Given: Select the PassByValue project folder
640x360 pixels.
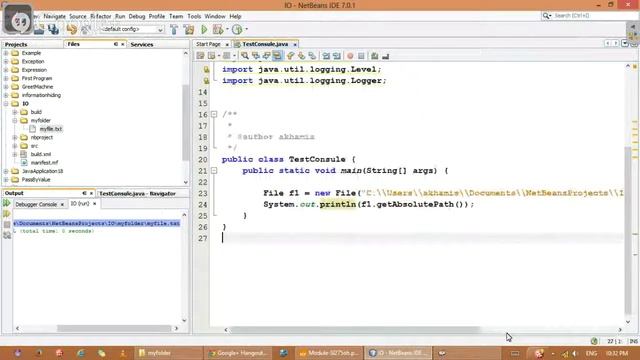Looking at the screenshot, I should click(36, 180).
